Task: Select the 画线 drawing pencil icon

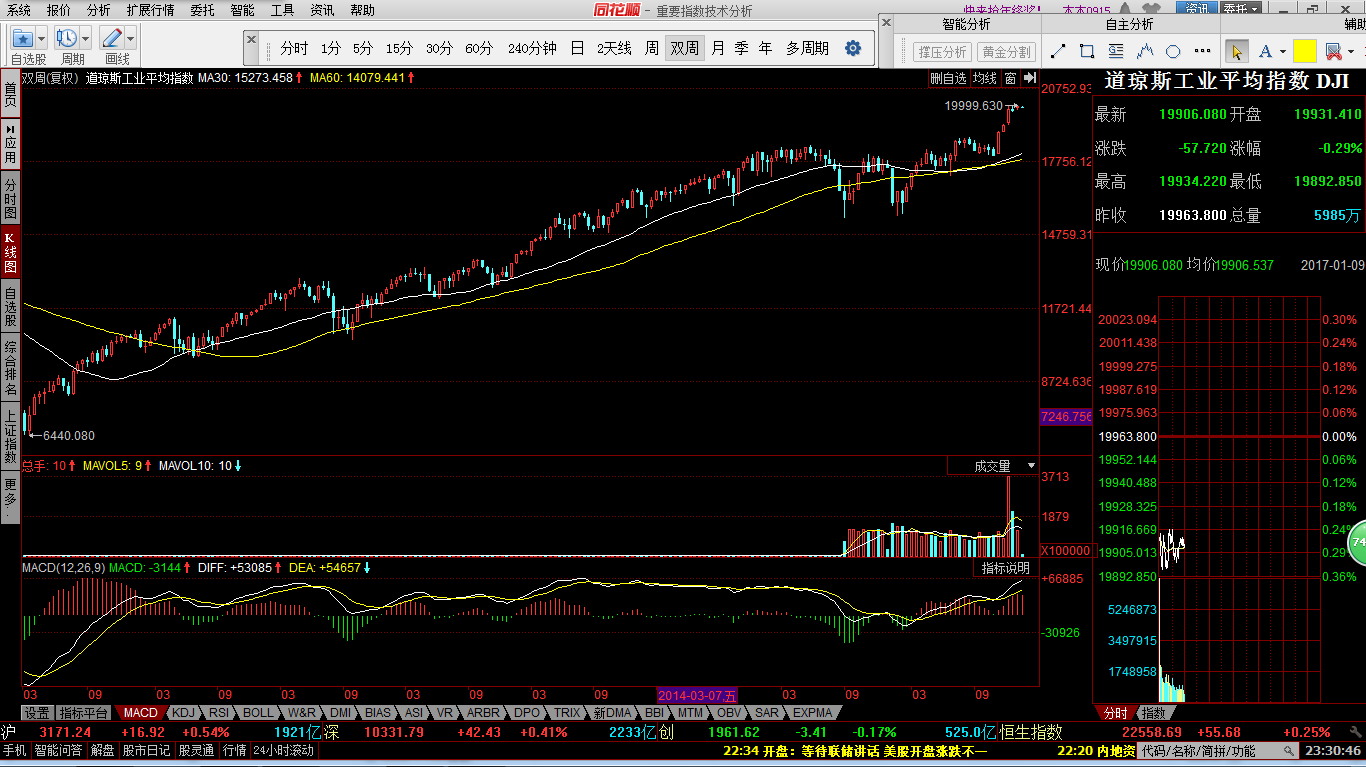Action: 111,38
